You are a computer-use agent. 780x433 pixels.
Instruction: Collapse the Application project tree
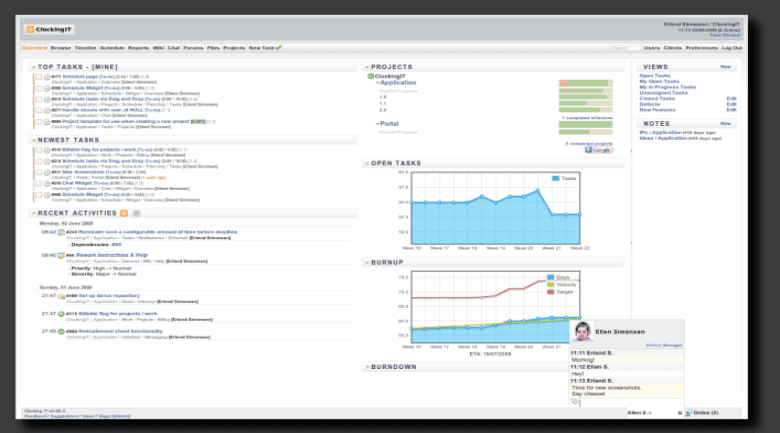(x=376, y=84)
